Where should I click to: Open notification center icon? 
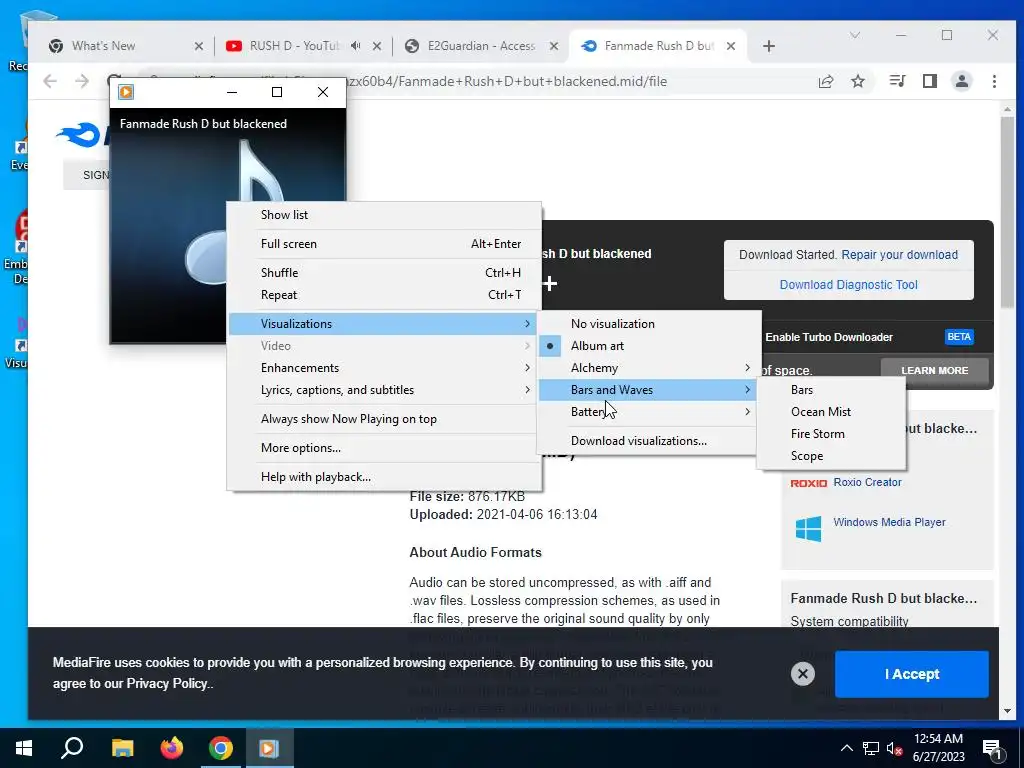click(992, 748)
